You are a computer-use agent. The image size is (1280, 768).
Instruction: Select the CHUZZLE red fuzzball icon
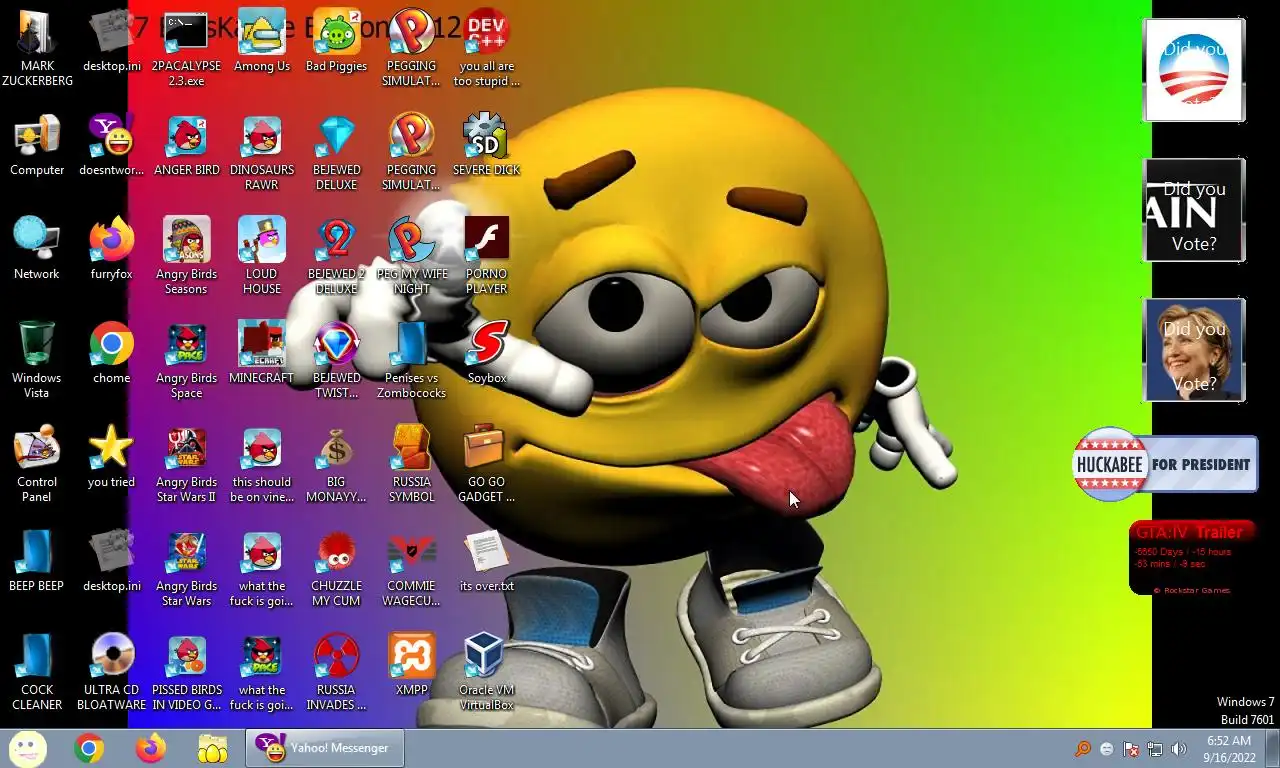pos(337,568)
